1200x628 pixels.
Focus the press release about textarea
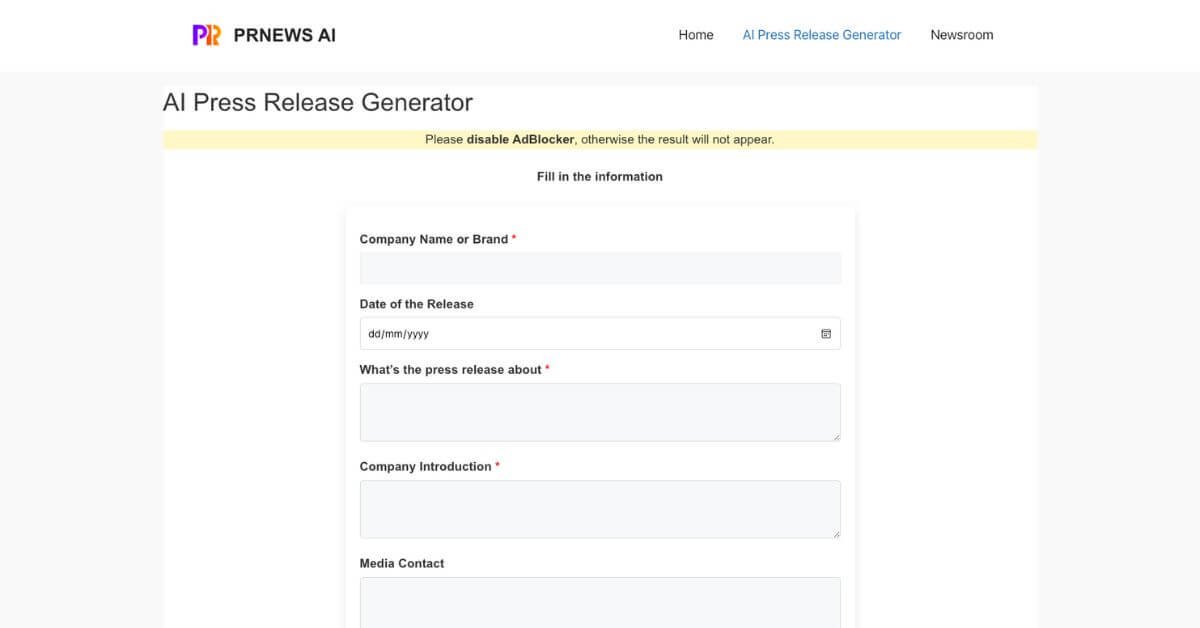[x=600, y=412]
